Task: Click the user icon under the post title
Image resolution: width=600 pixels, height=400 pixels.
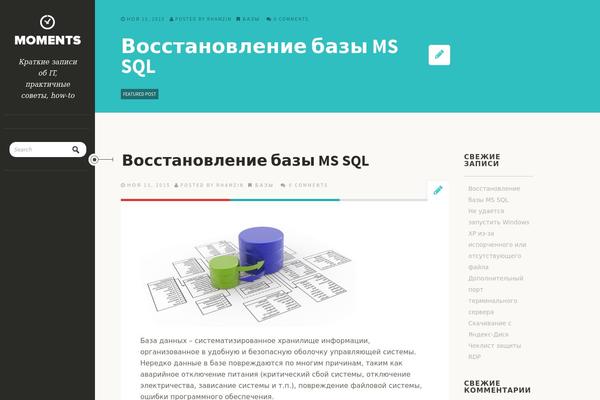Action: [x=176, y=185]
